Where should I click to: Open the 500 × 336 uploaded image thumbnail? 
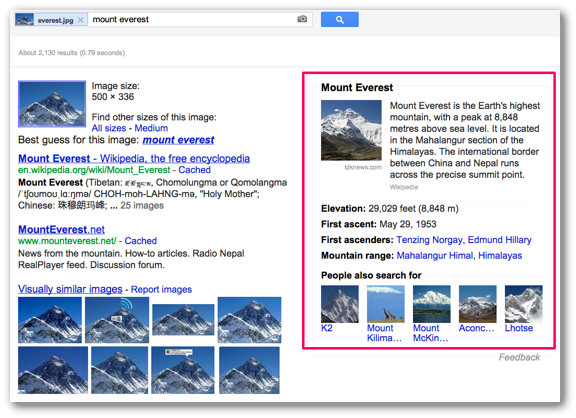(x=52, y=104)
